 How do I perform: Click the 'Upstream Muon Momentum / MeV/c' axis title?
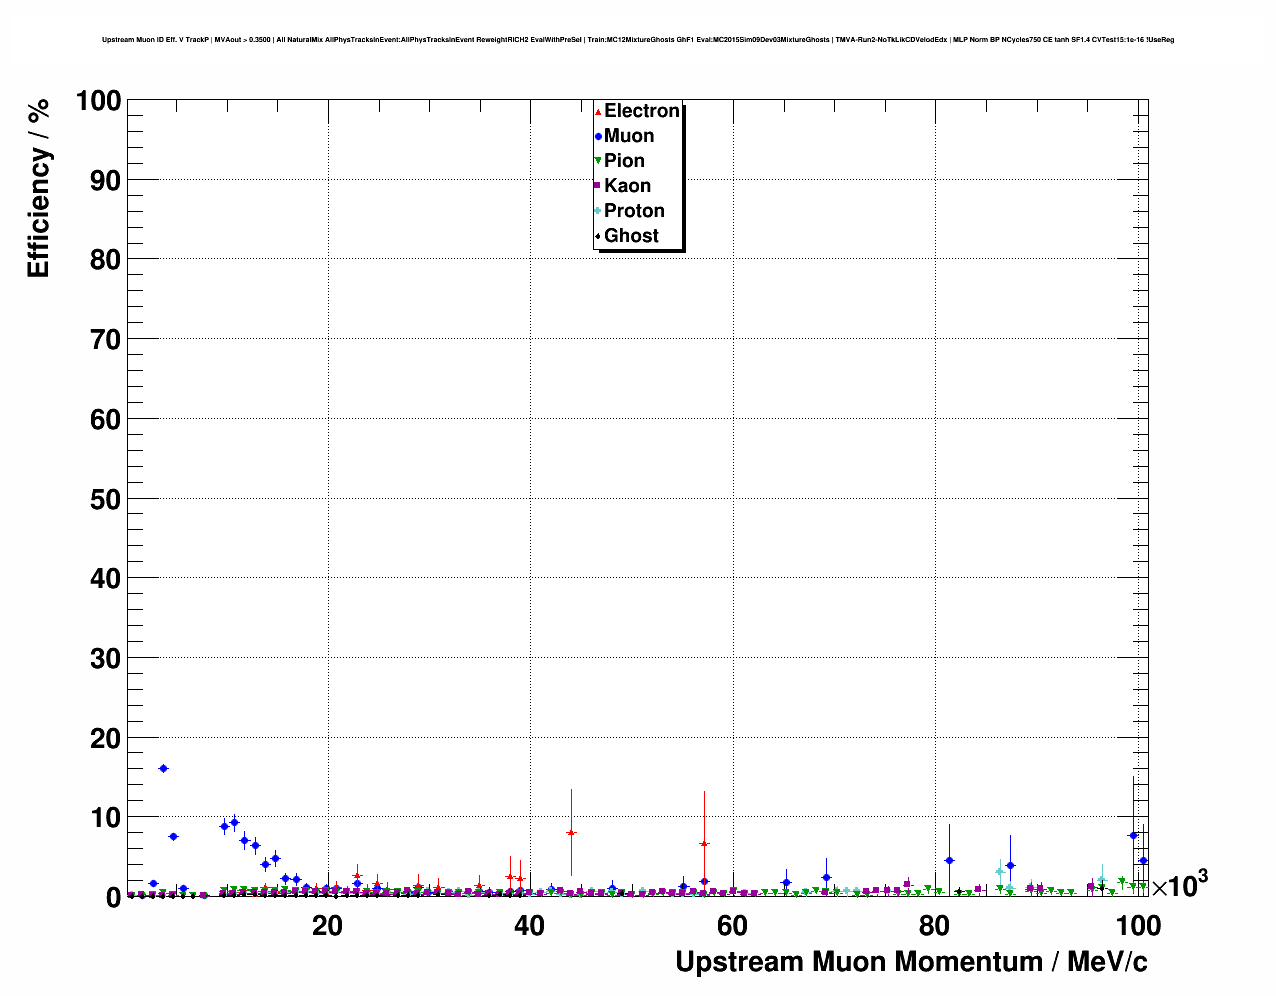pos(911,962)
